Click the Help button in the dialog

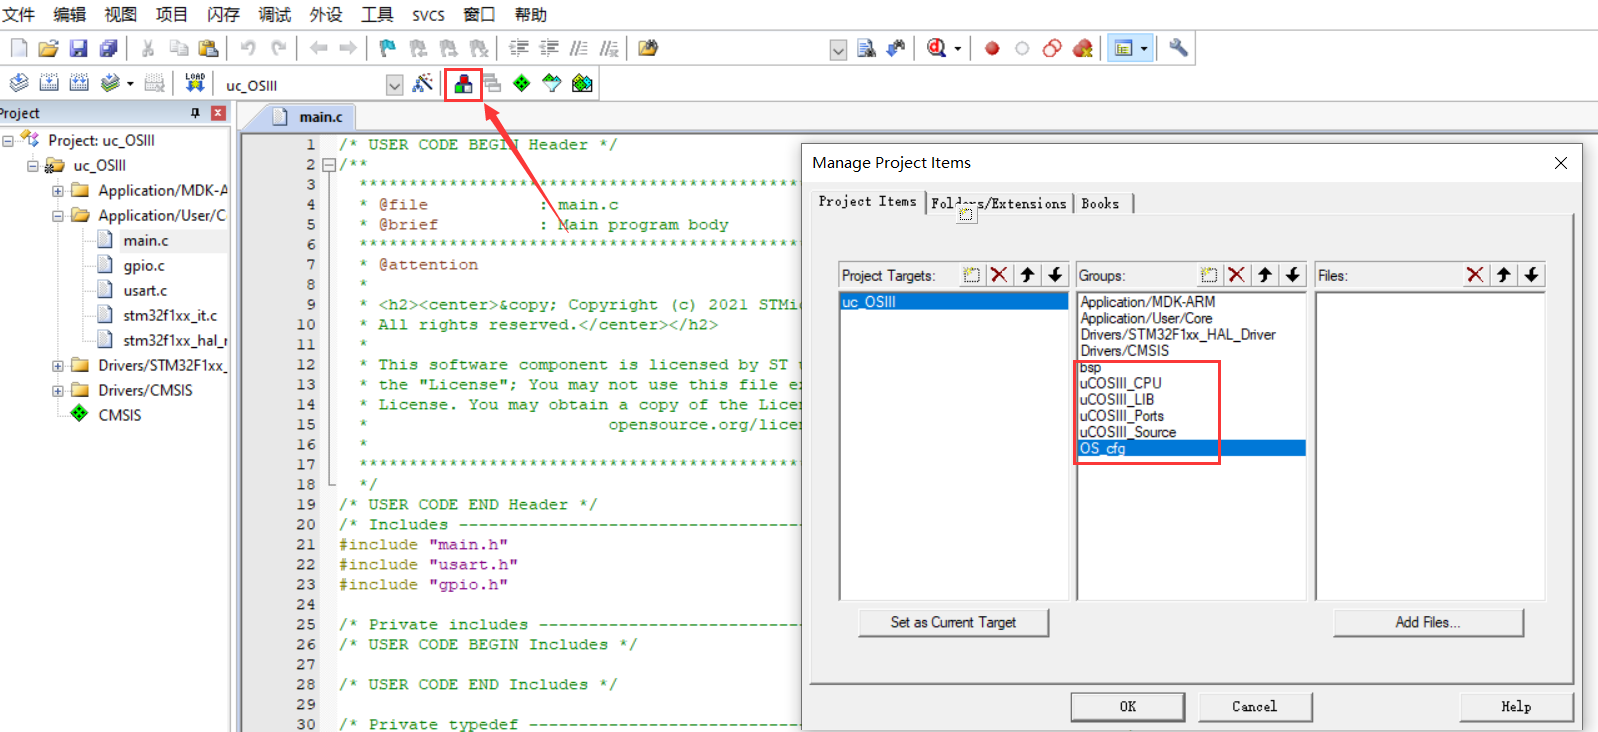1516,706
